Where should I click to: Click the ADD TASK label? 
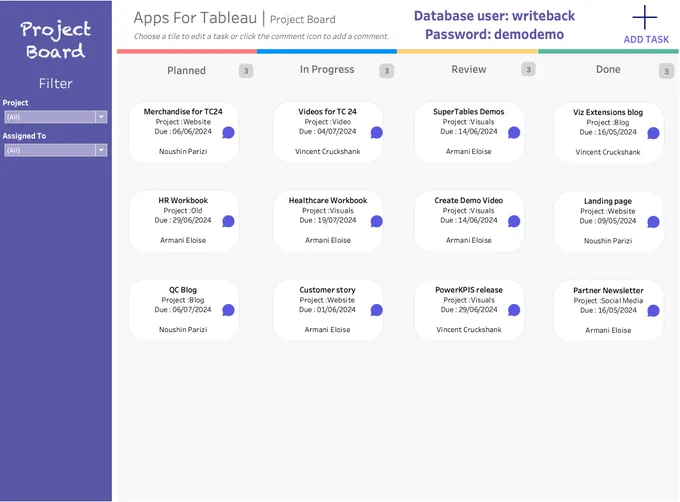tap(646, 39)
